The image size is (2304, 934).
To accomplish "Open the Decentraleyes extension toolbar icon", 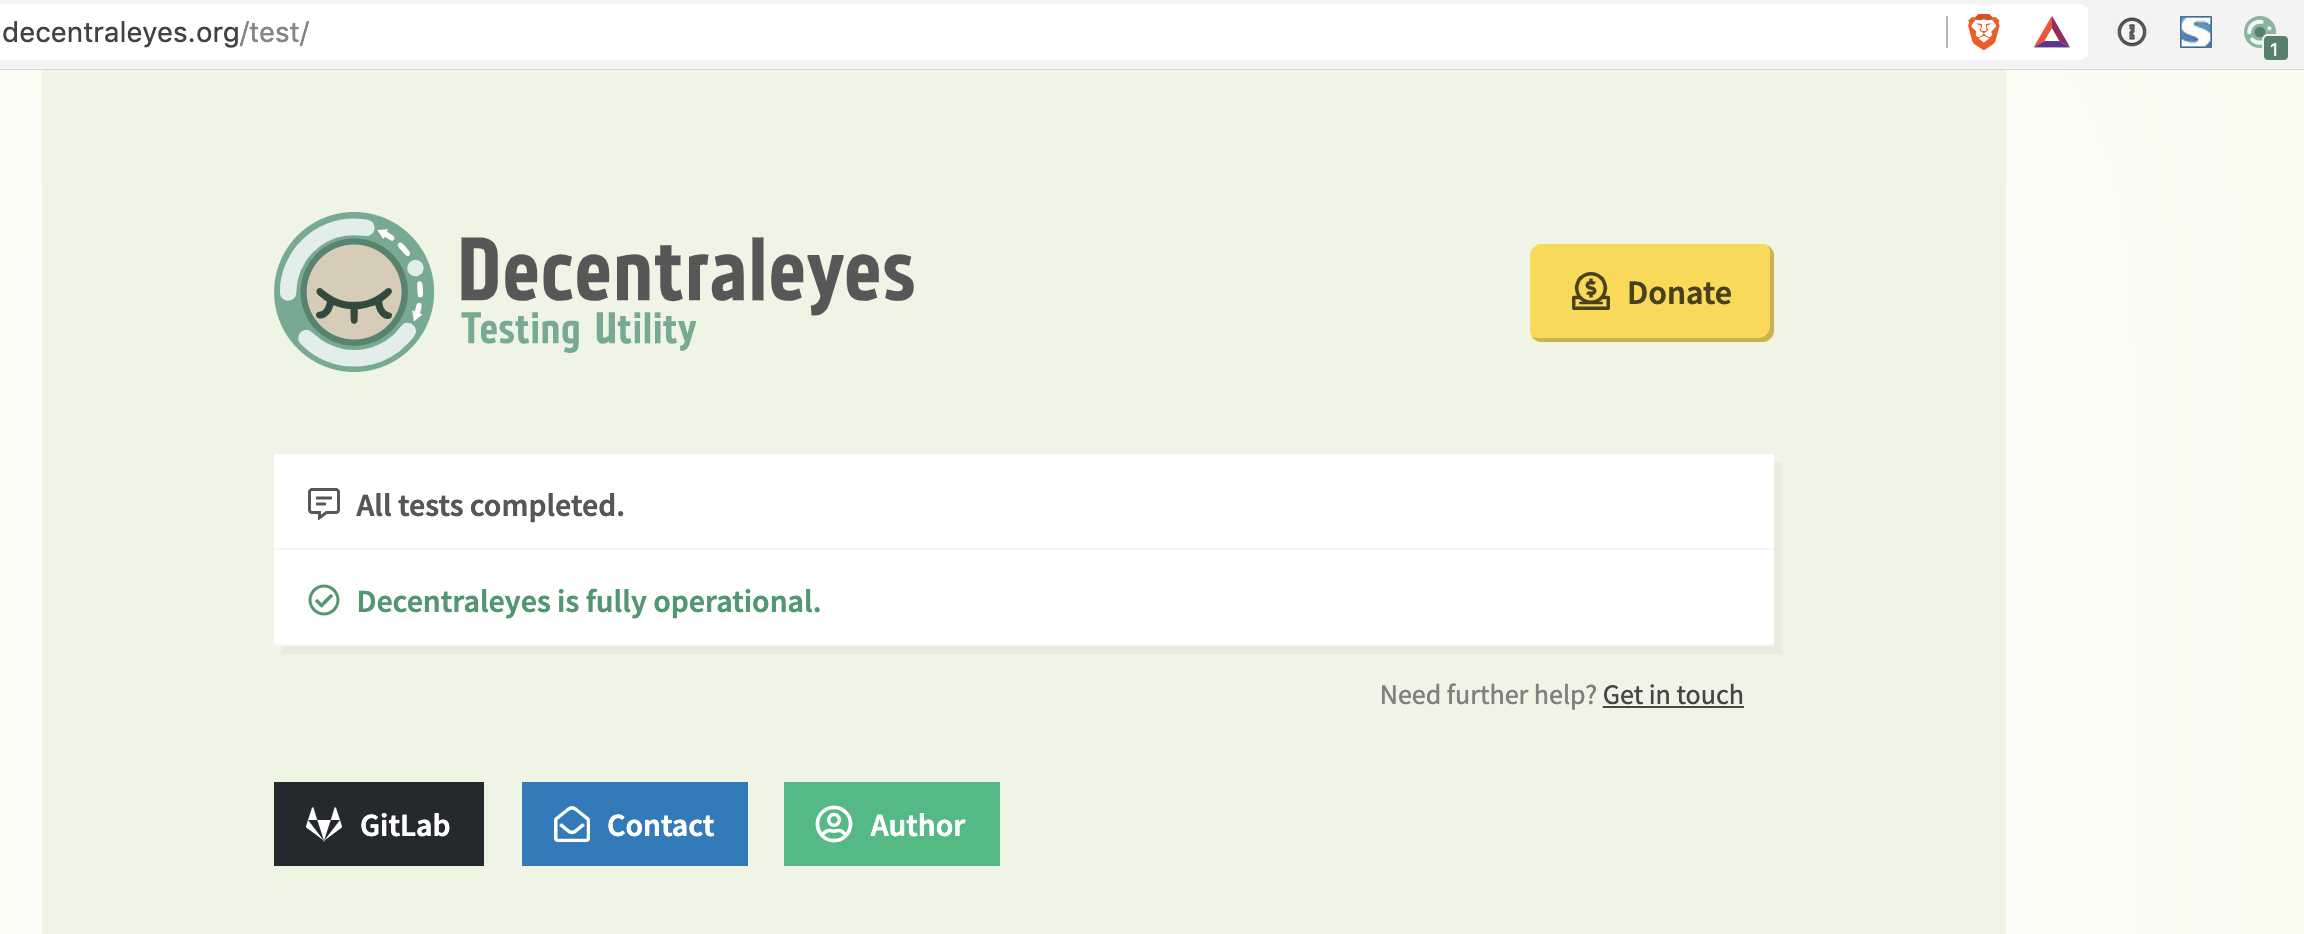I will pyautogui.click(x=2264, y=36).
